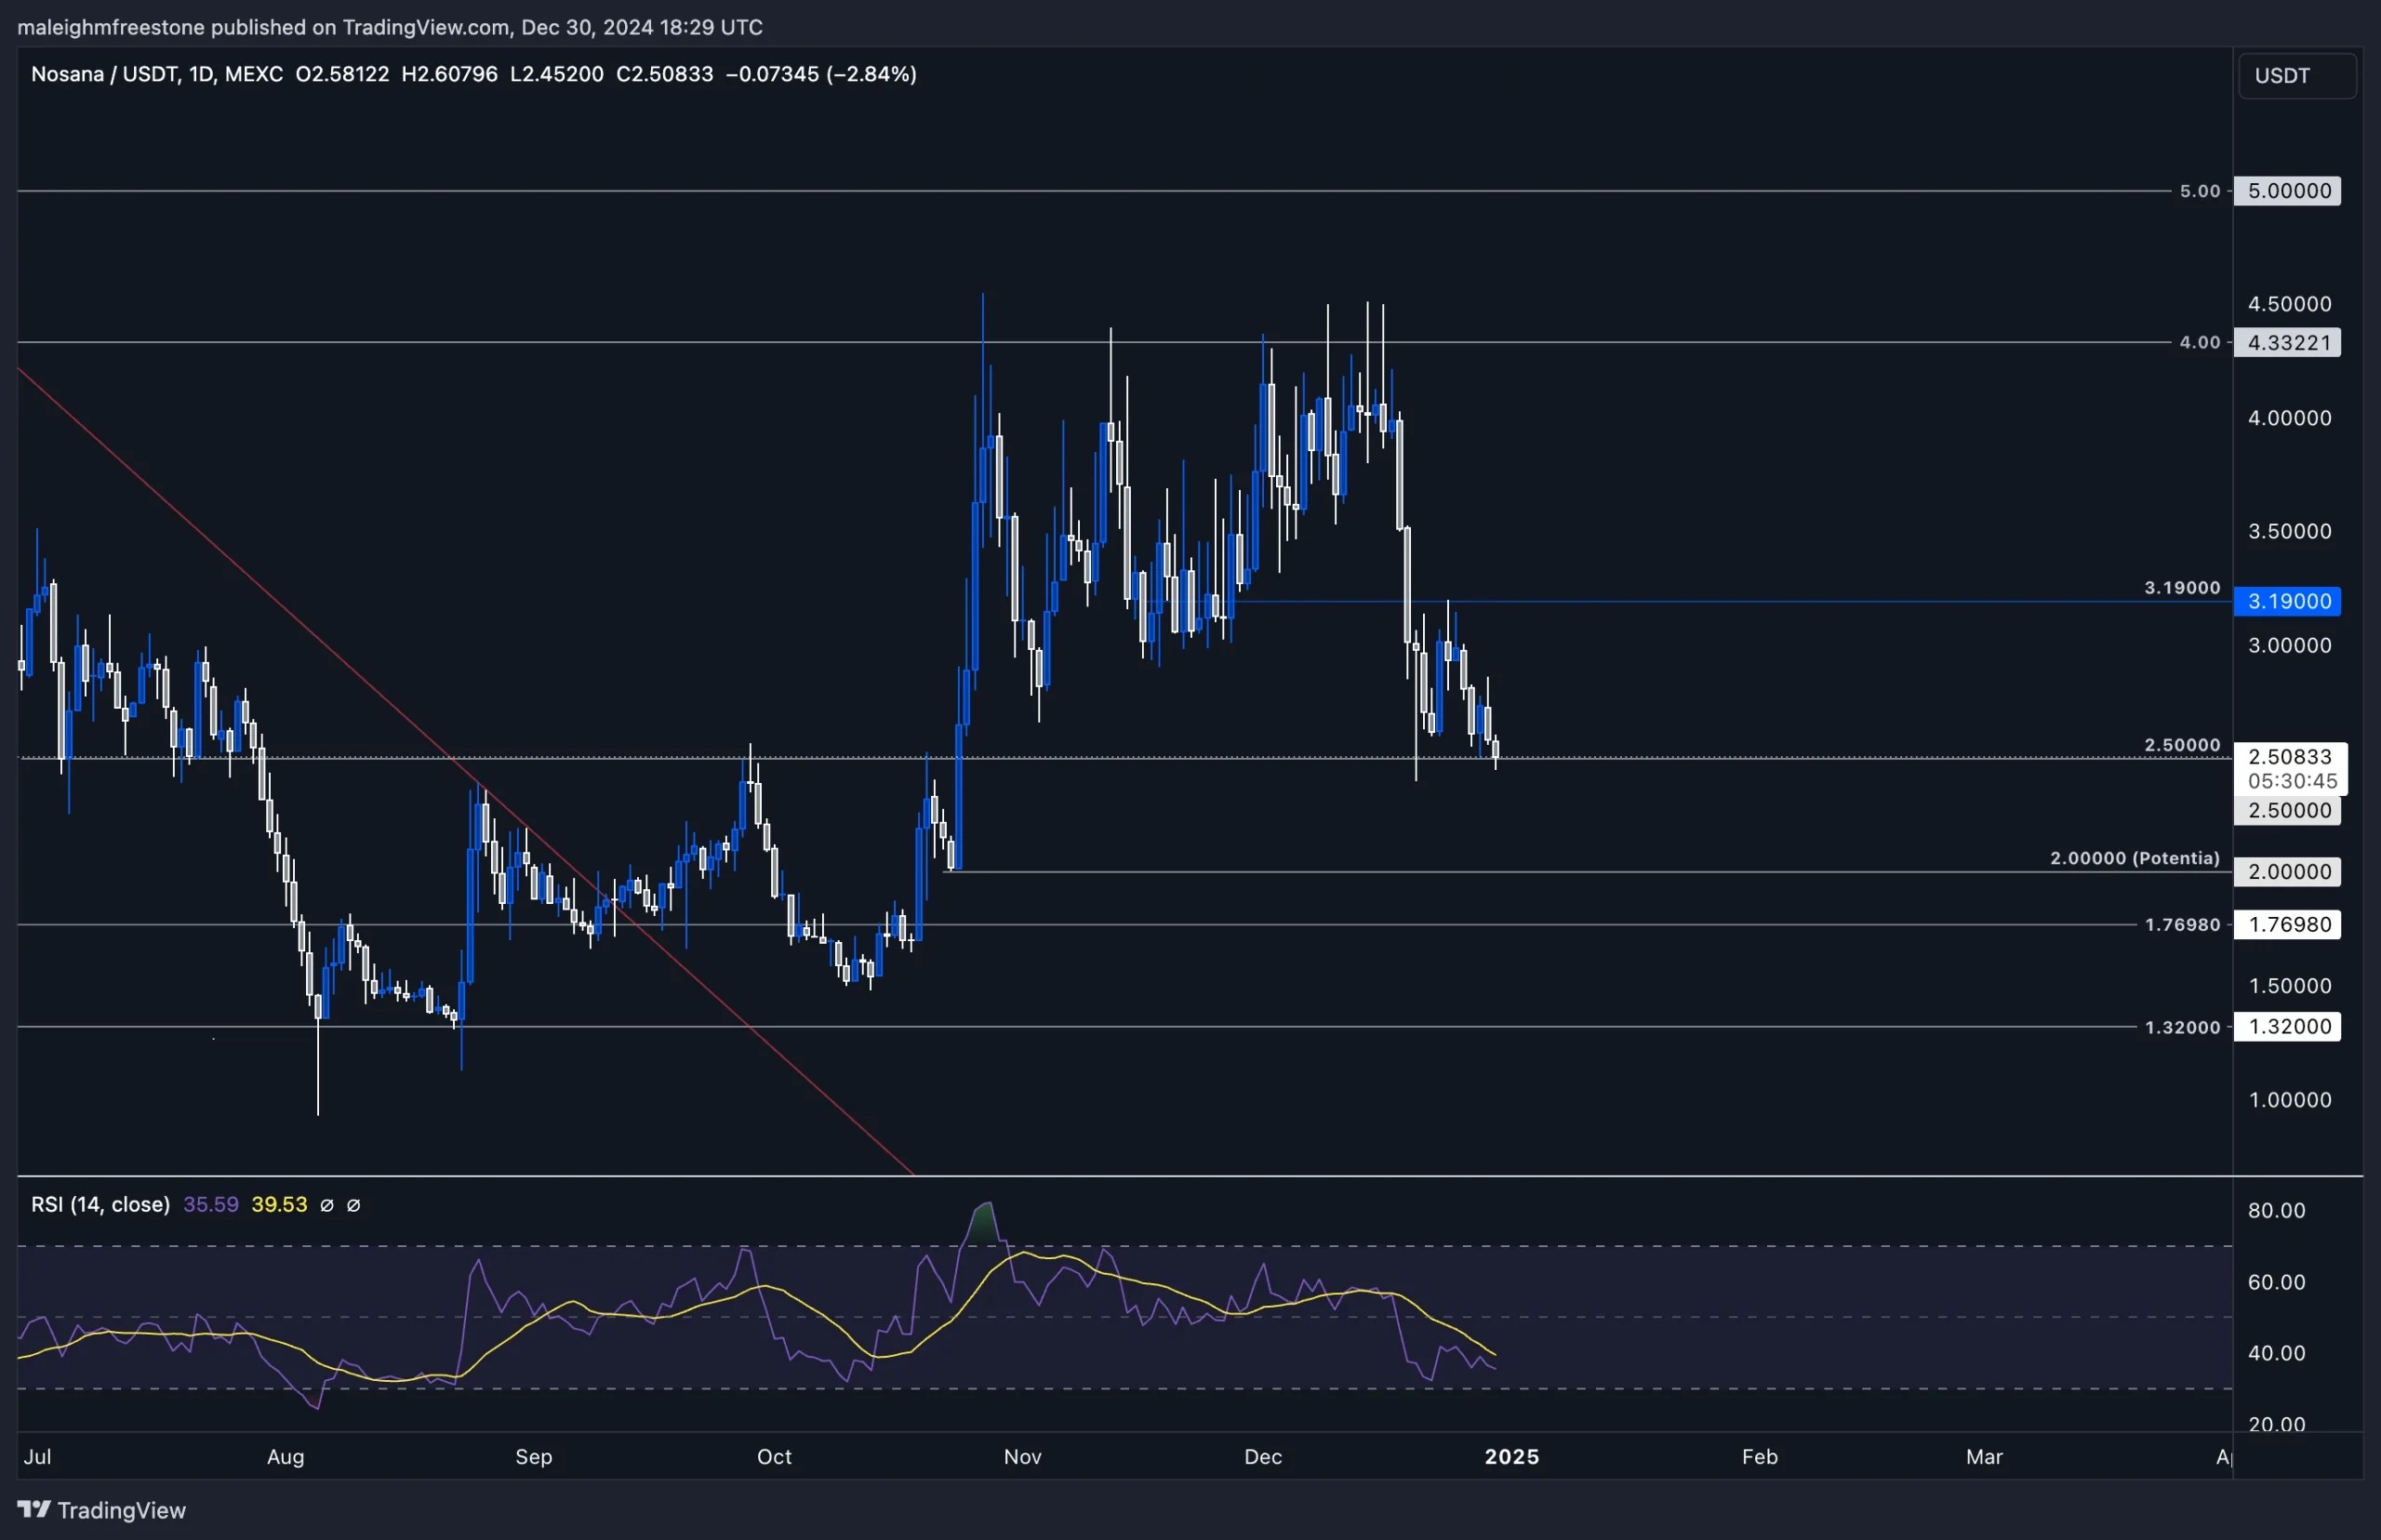Open the RSI (14, close) indicator legend

pyautogui.click(x=100, y=1205)
